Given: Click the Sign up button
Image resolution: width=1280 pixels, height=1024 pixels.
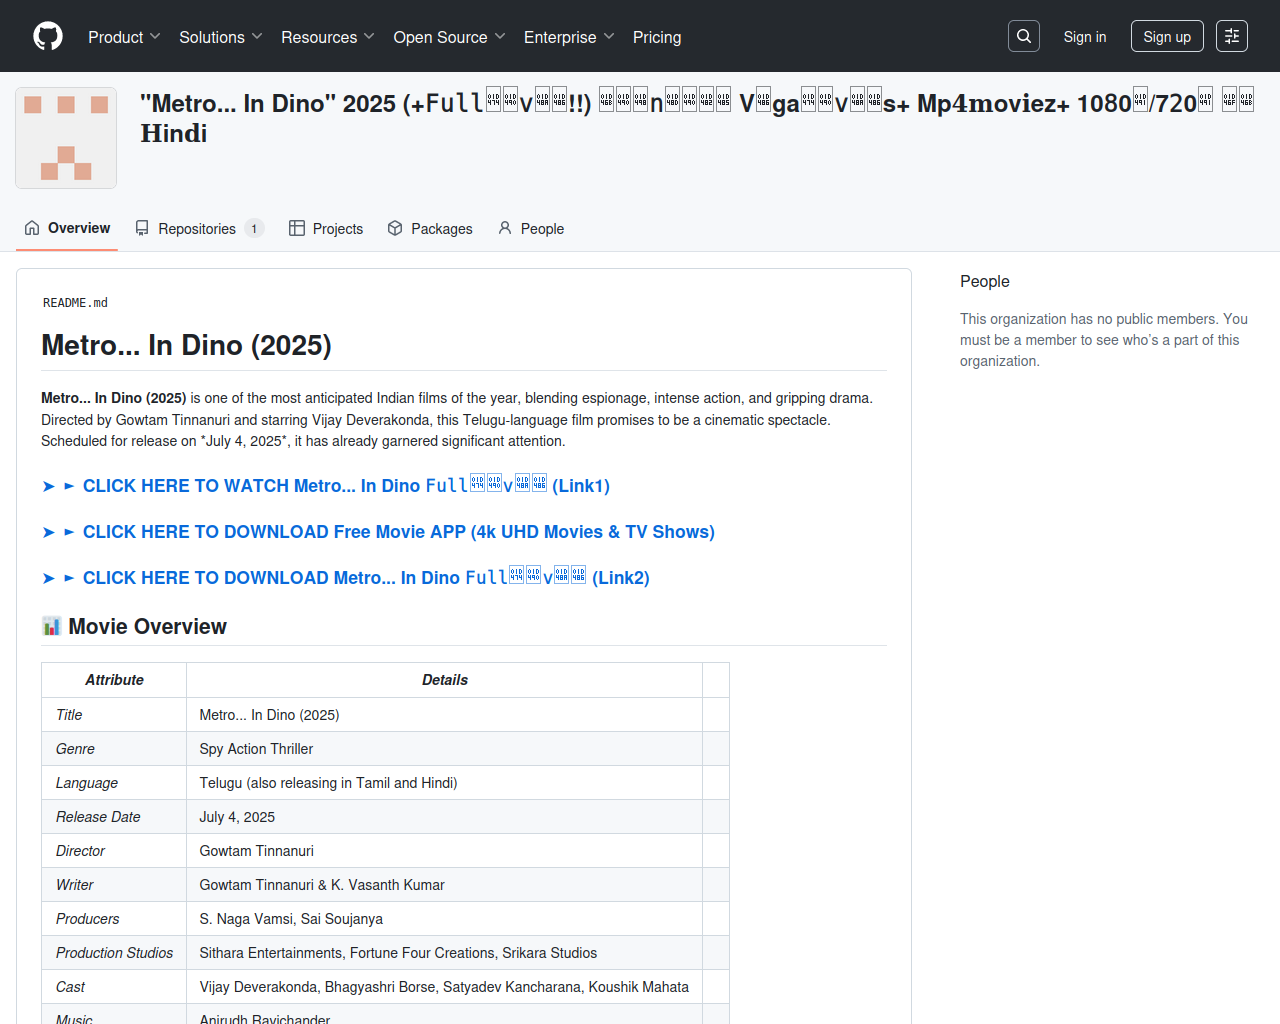Looking at the screenshot, I should coord(1167,37).
